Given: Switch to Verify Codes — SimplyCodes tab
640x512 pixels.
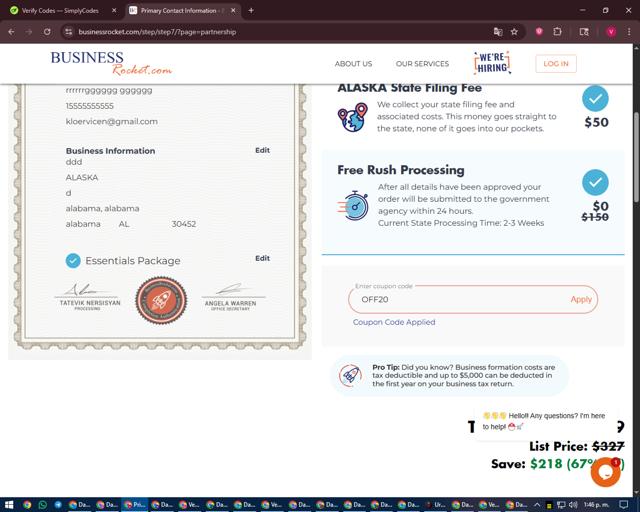Looking at the screenshot, I should (61, 11).
